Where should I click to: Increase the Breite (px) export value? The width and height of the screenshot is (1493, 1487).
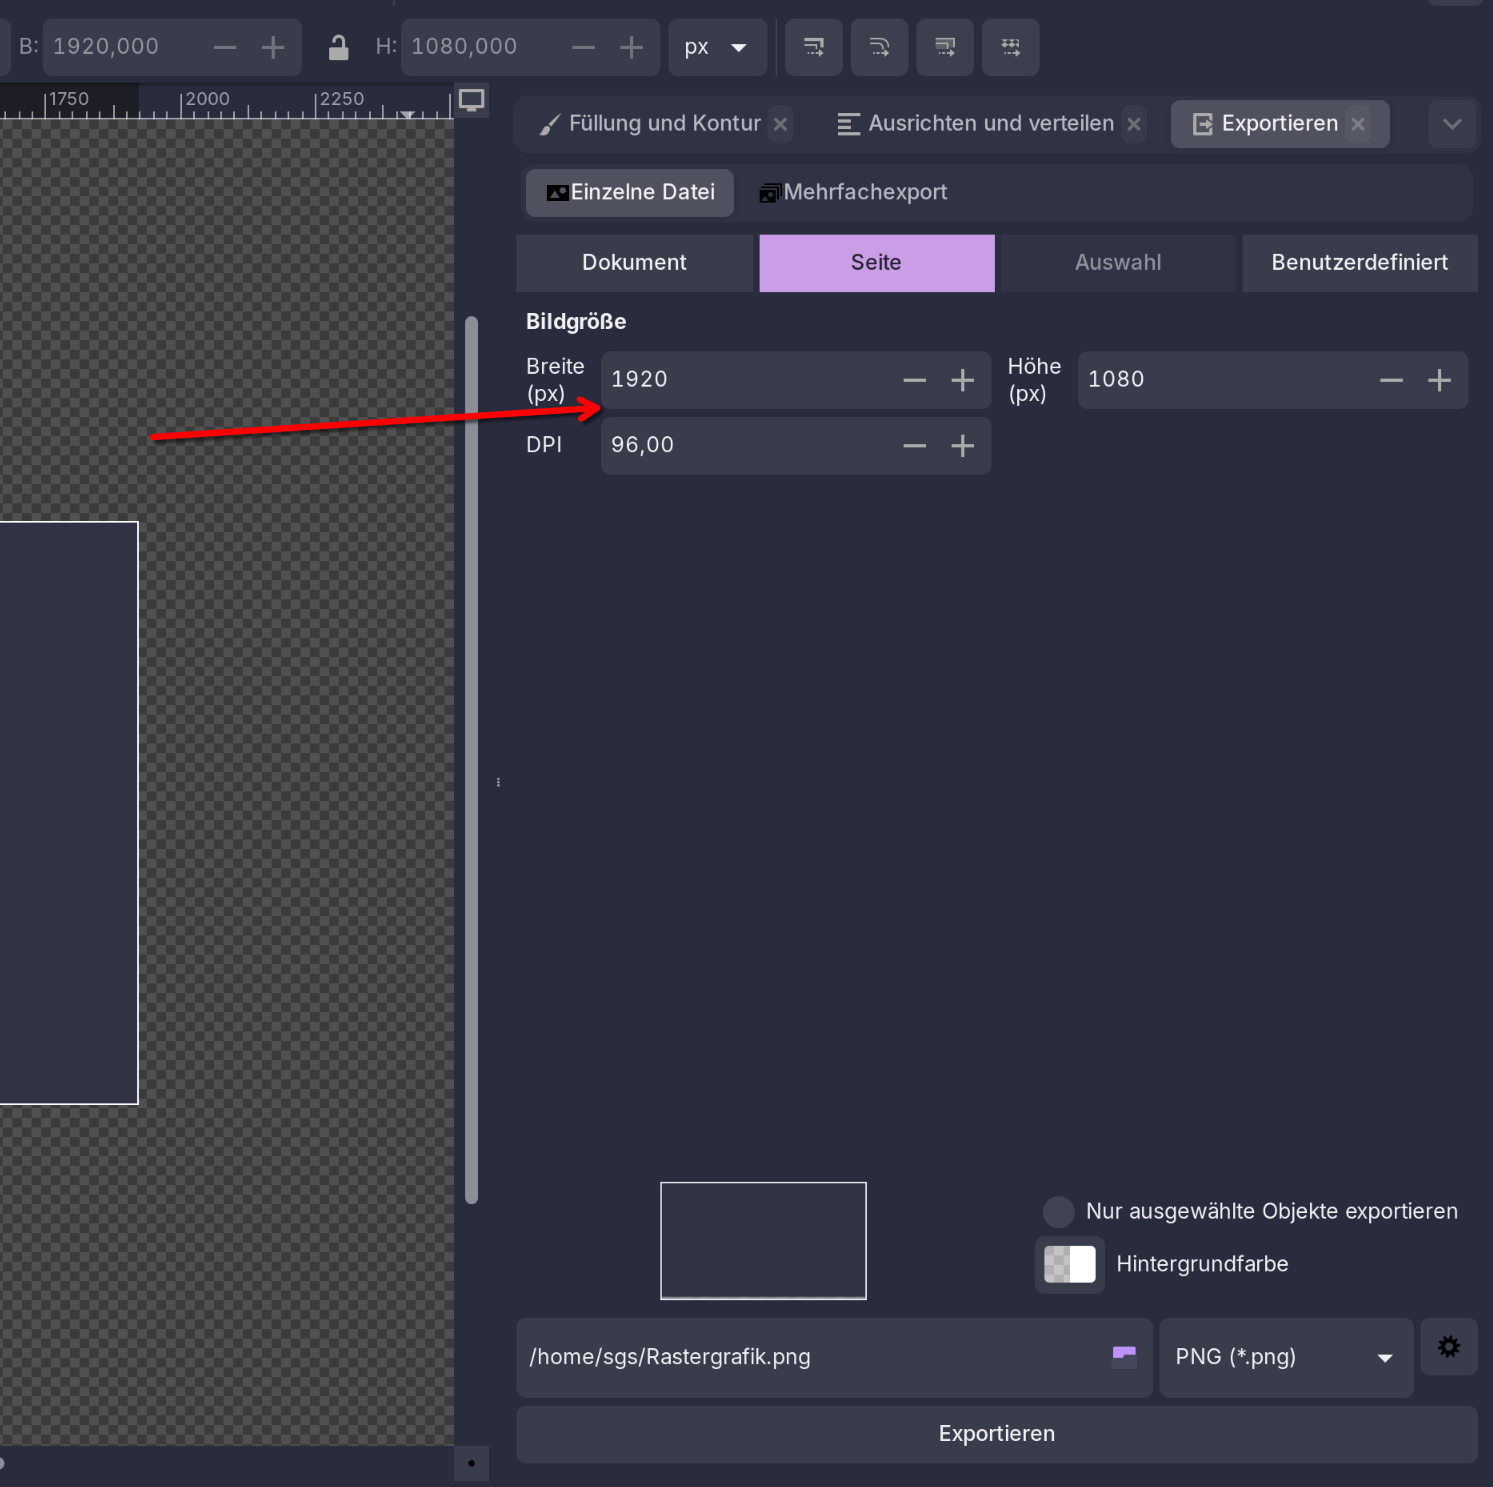pyautogui.click(x=962, y=380)
